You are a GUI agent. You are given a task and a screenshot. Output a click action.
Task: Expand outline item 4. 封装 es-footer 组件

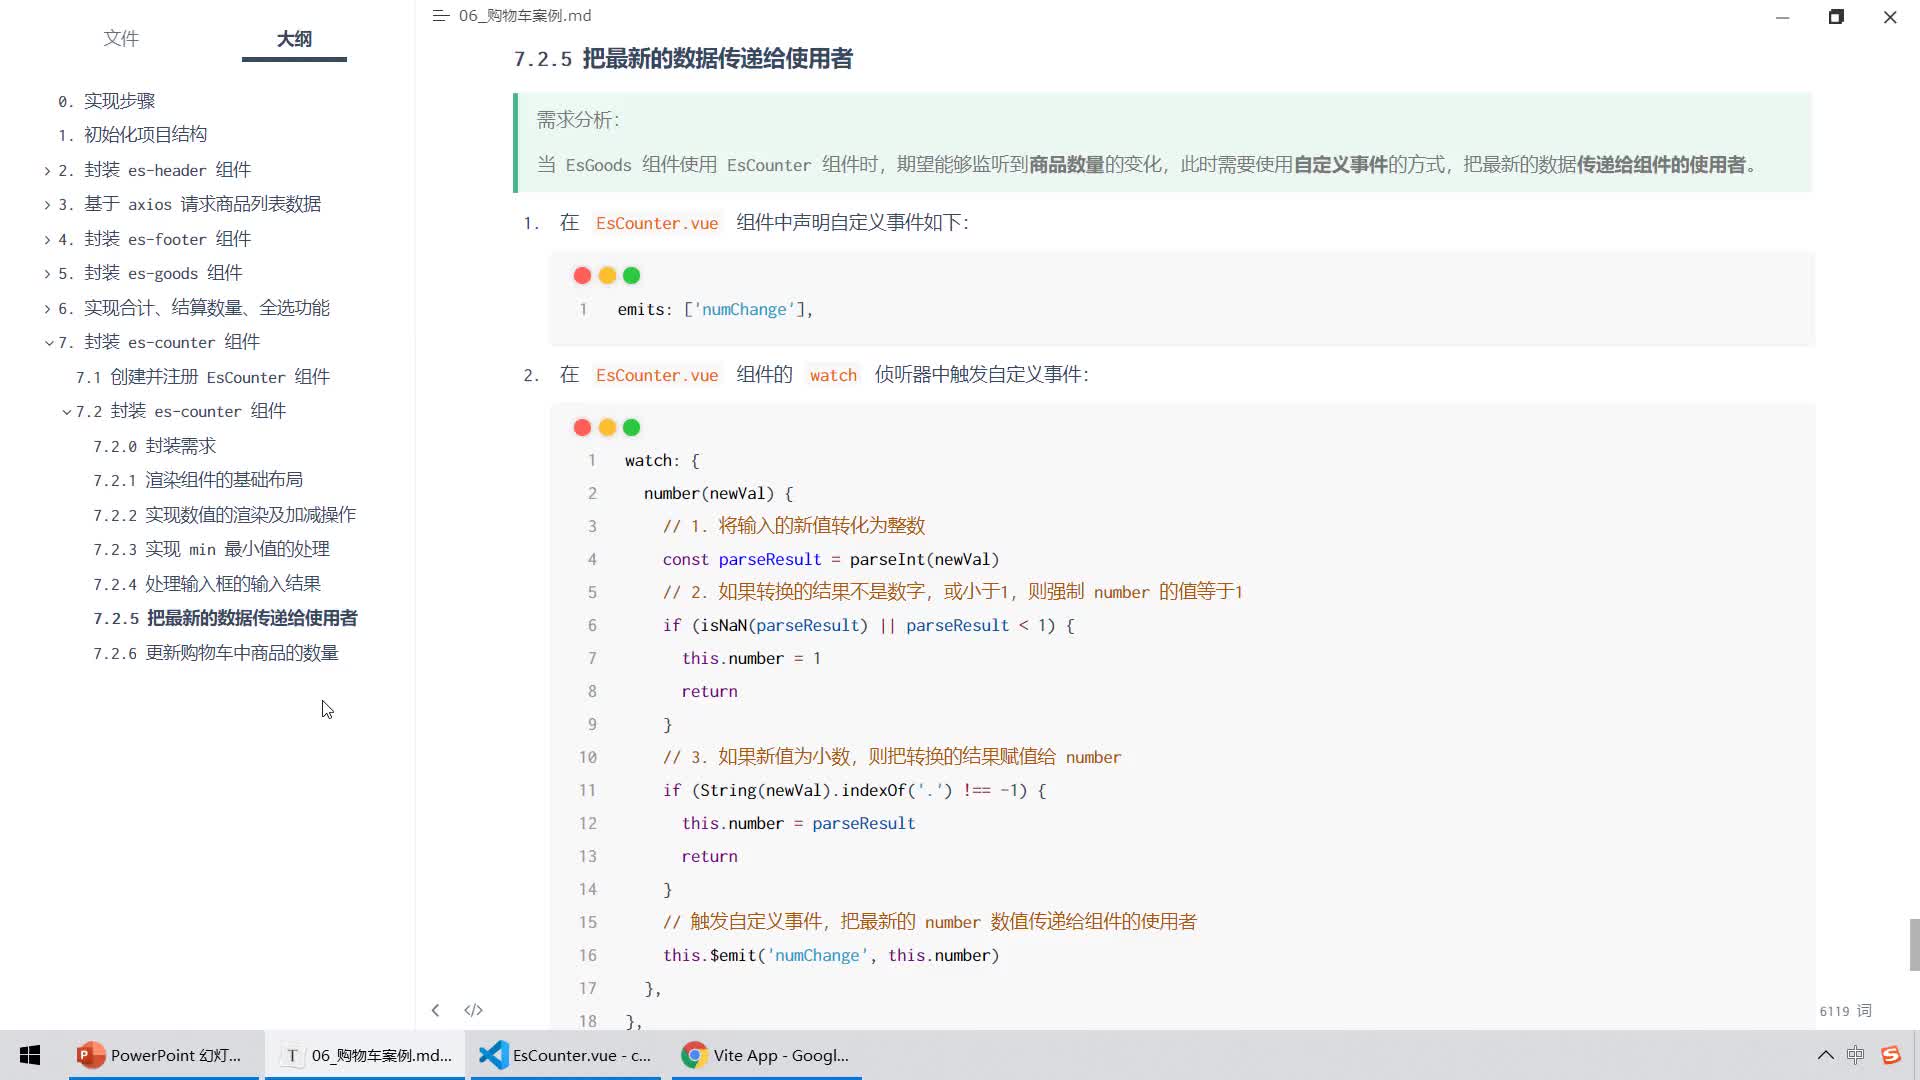pyautogui.click(x=47, y=240)
